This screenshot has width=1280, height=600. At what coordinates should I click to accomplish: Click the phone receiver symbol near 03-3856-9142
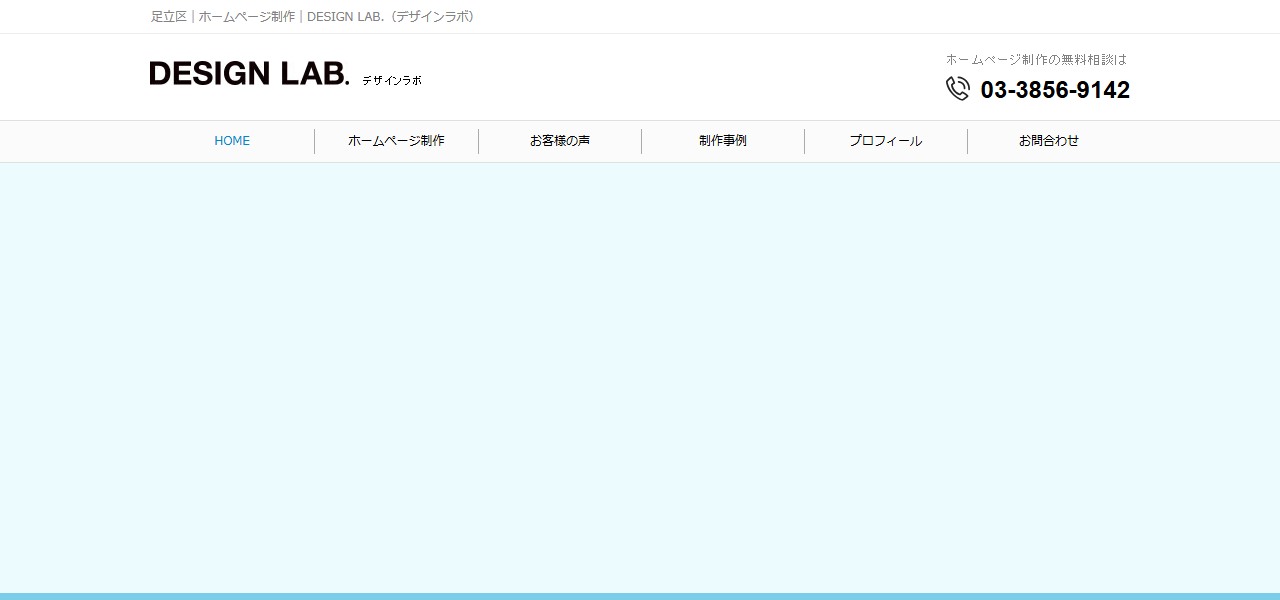tap(957, 88)
